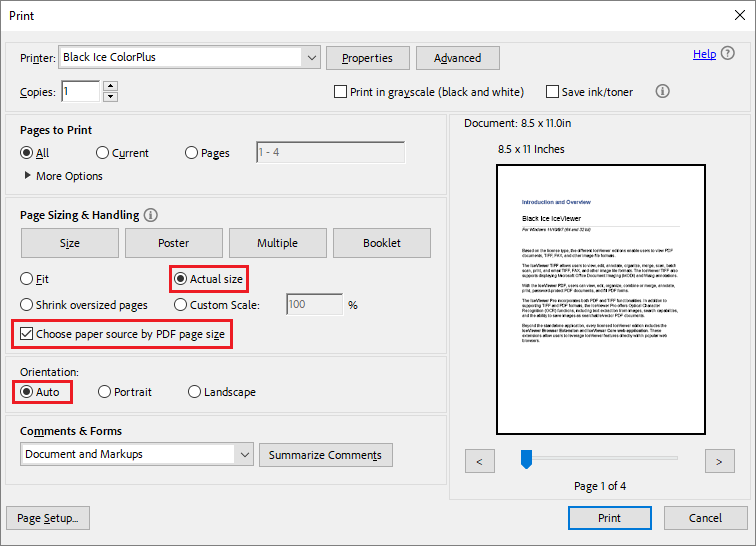Image resolution: width=756 pixels, height=546 pixels.
Task: Open the Printer dropdown list
Action: pos(311,58)
